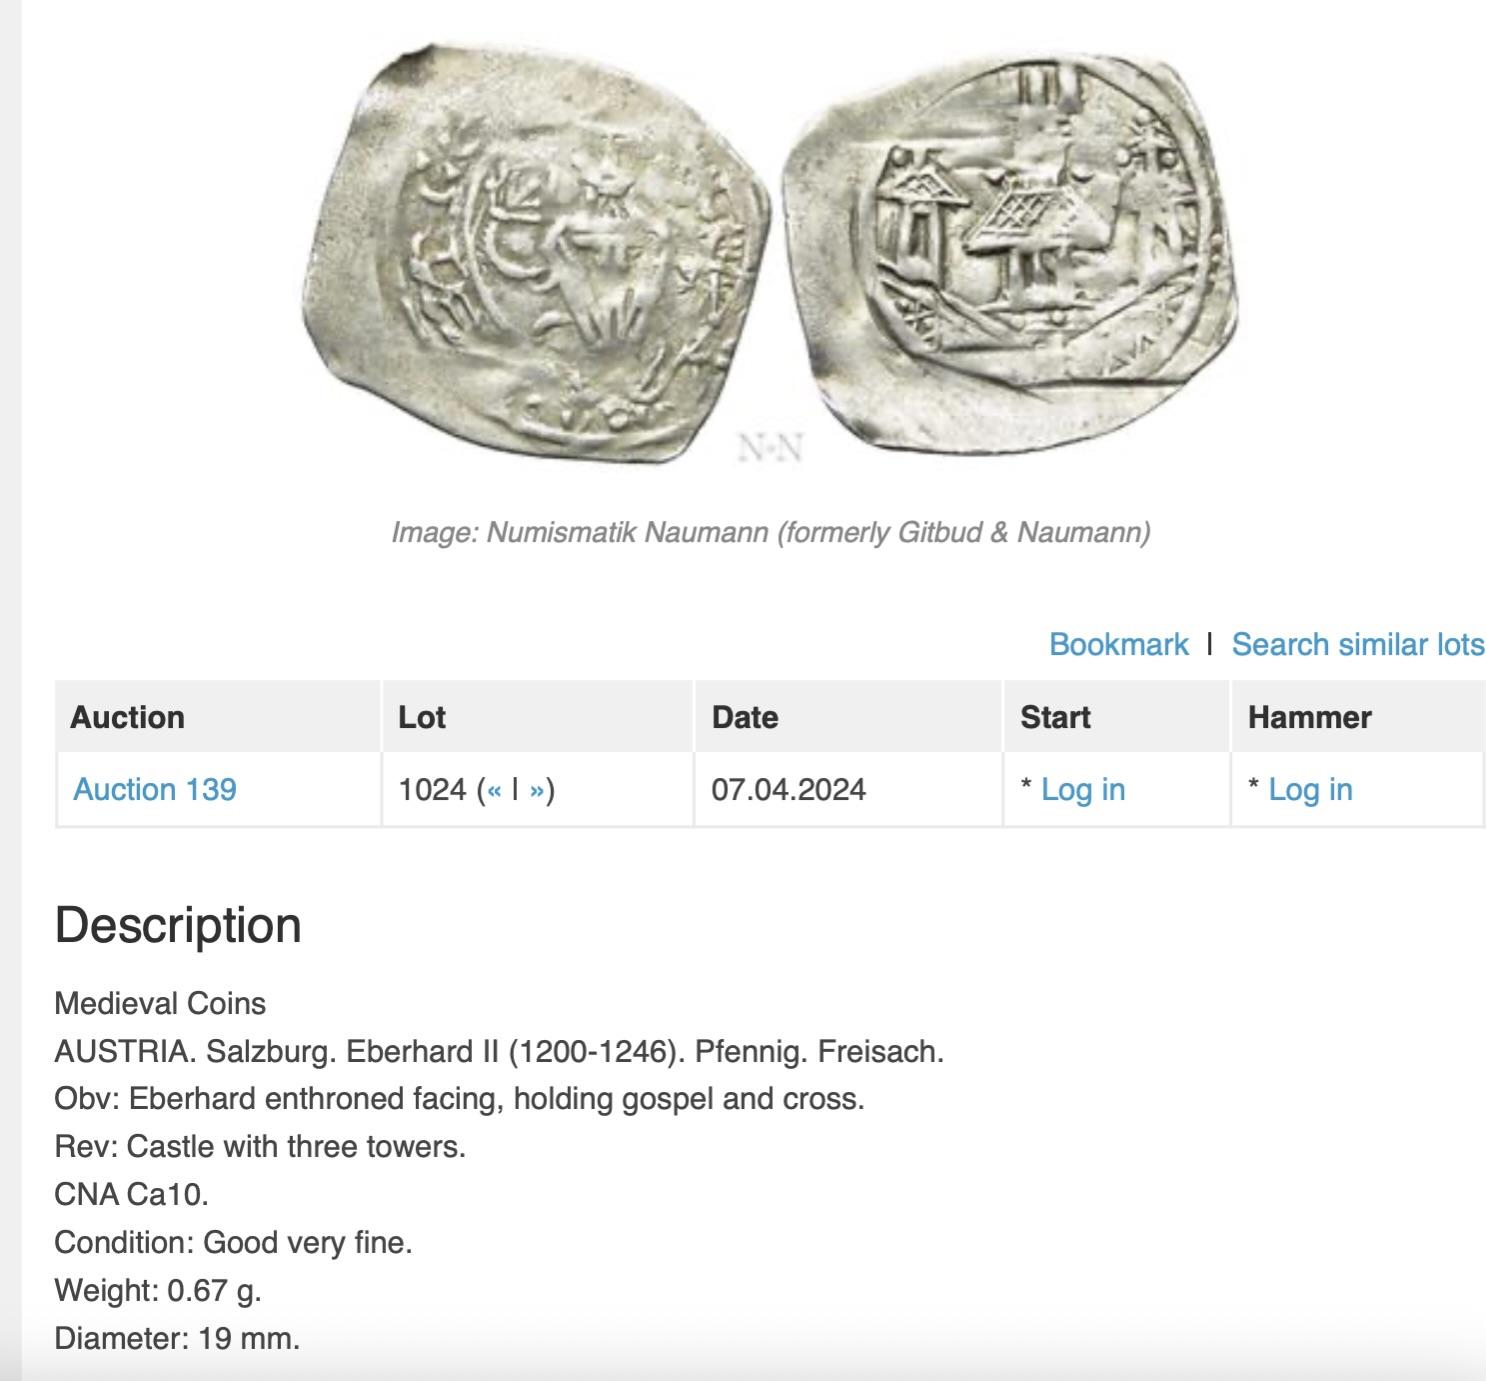The width and height of the screenshot is (1486, 1381).
Task: Log in to see Hammer price
Action: (1309, 790)
